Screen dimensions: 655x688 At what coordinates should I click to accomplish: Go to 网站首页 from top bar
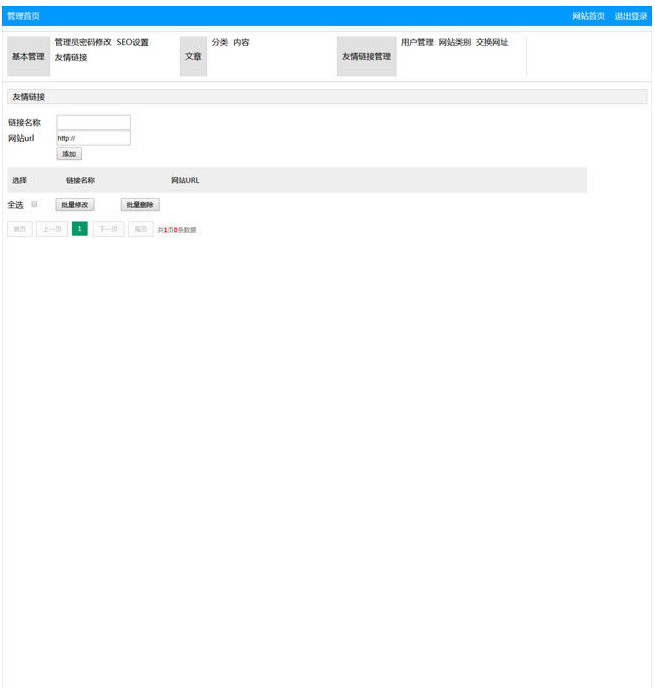(x=588, y=16)
